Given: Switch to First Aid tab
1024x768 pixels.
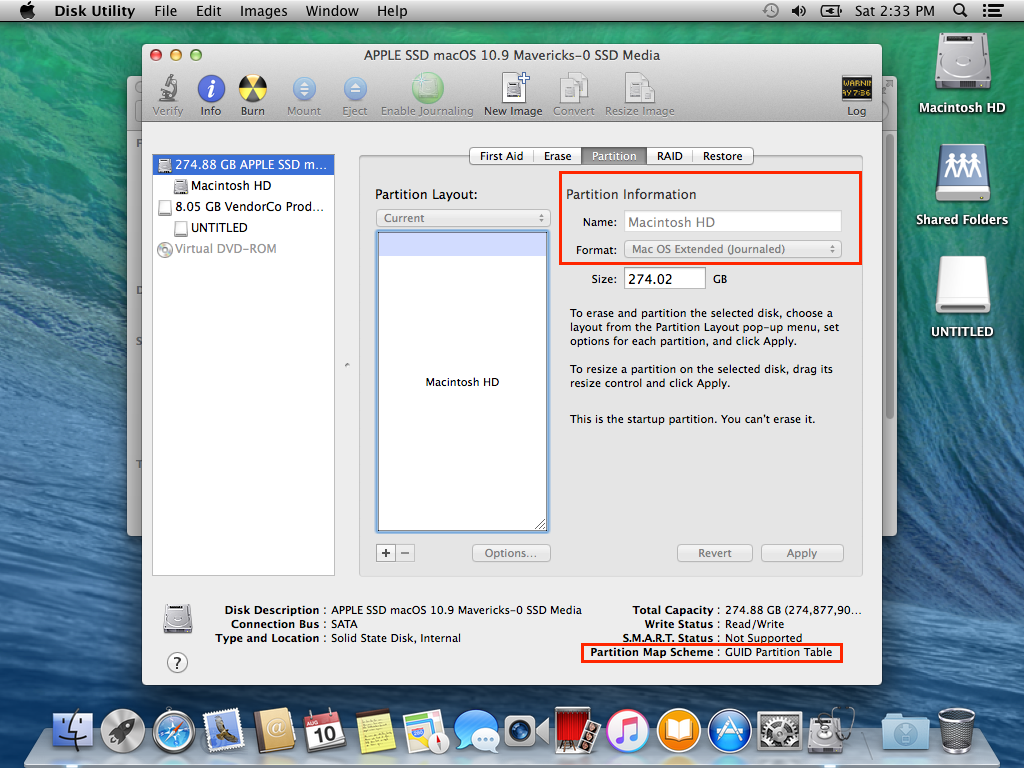Looking at the screenshot, I should pos(501,156).
